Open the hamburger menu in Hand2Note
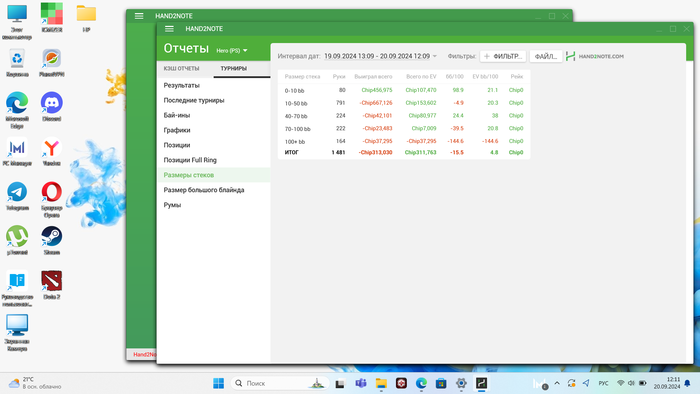Viewport: 700px width, 394px height. pos(169,29)
